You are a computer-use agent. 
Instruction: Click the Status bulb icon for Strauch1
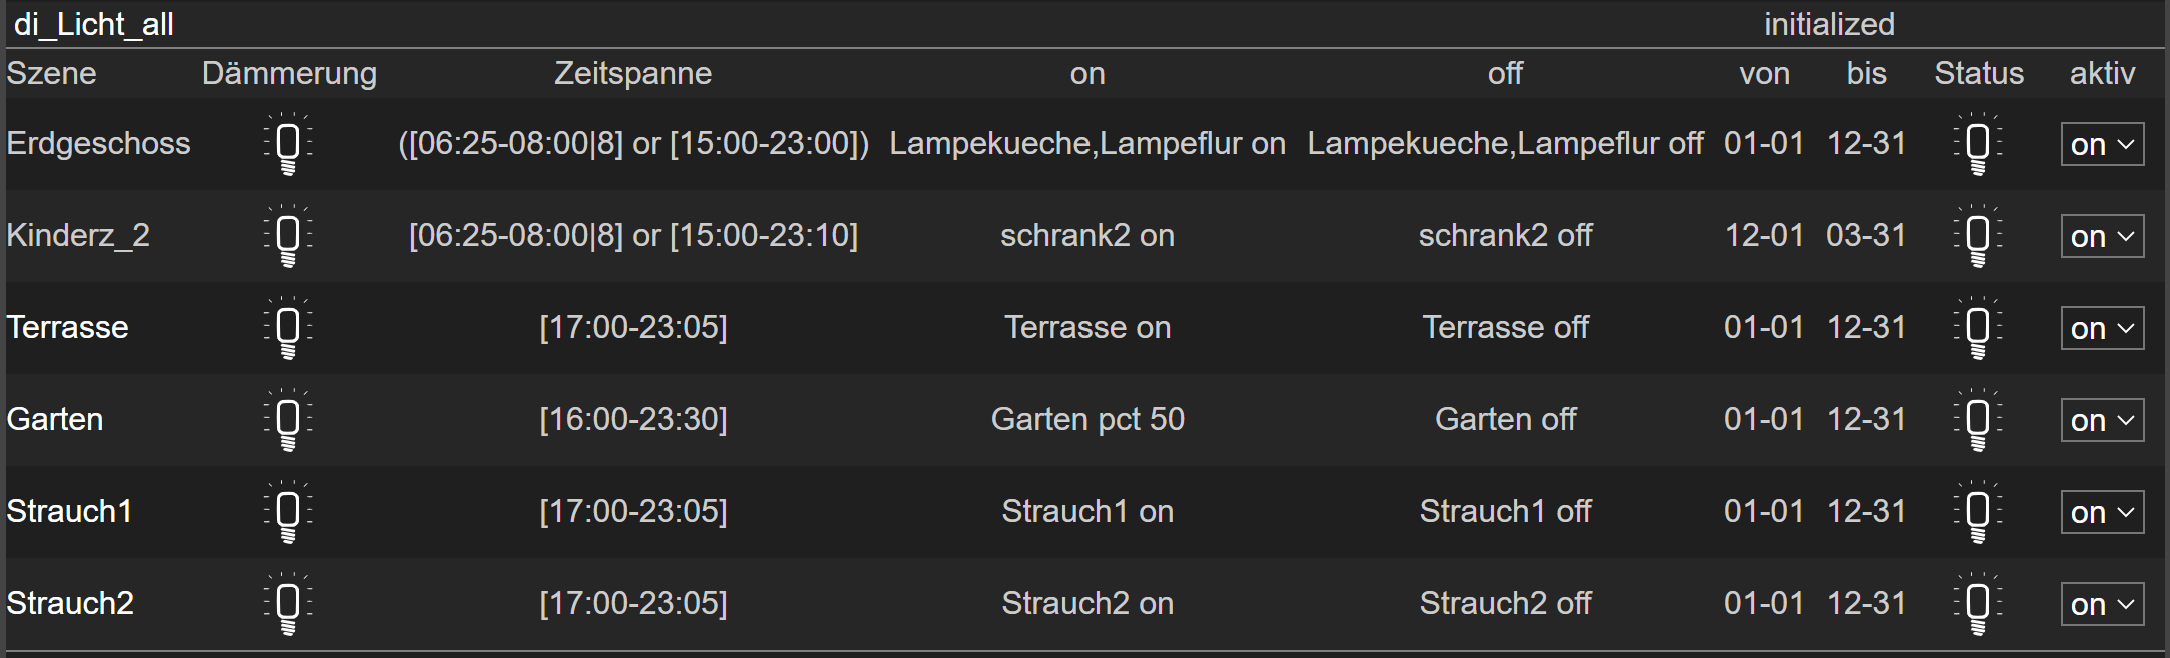pos(1978,512)
